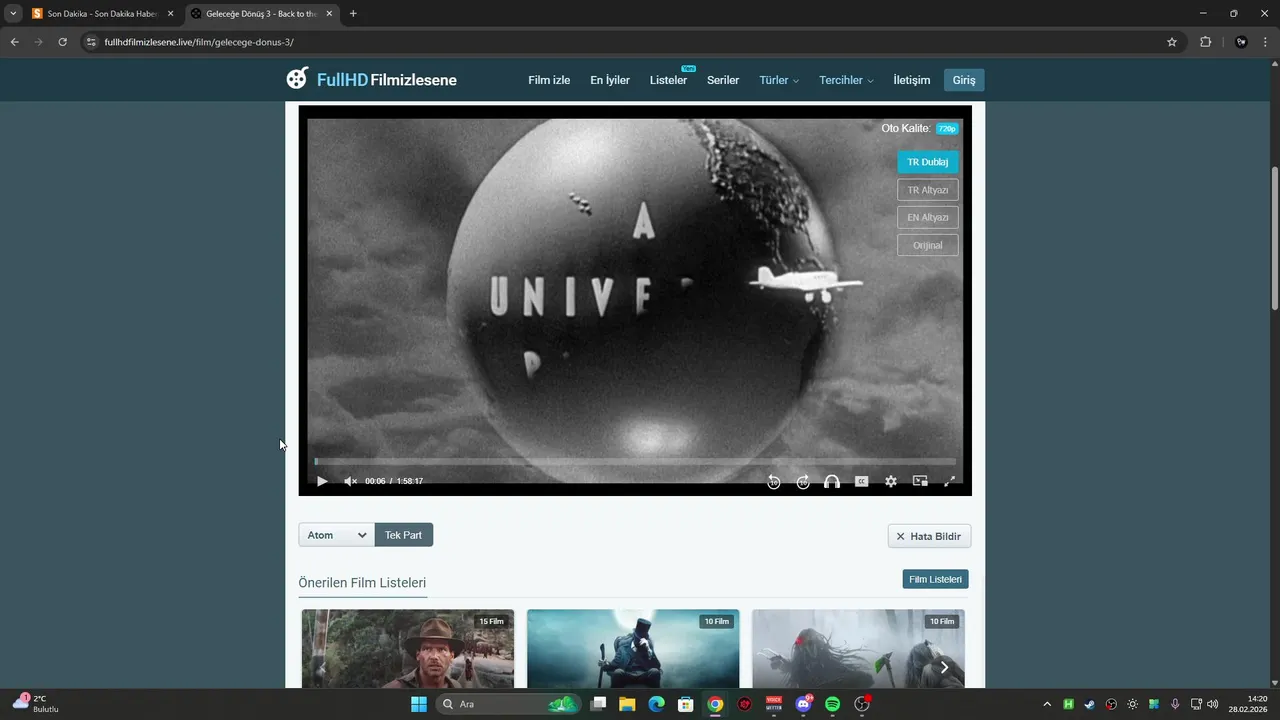The width and height of the screenshot is (1280, 720).
Task: Open audio track headphones icon
Action: tap(832, 481)
